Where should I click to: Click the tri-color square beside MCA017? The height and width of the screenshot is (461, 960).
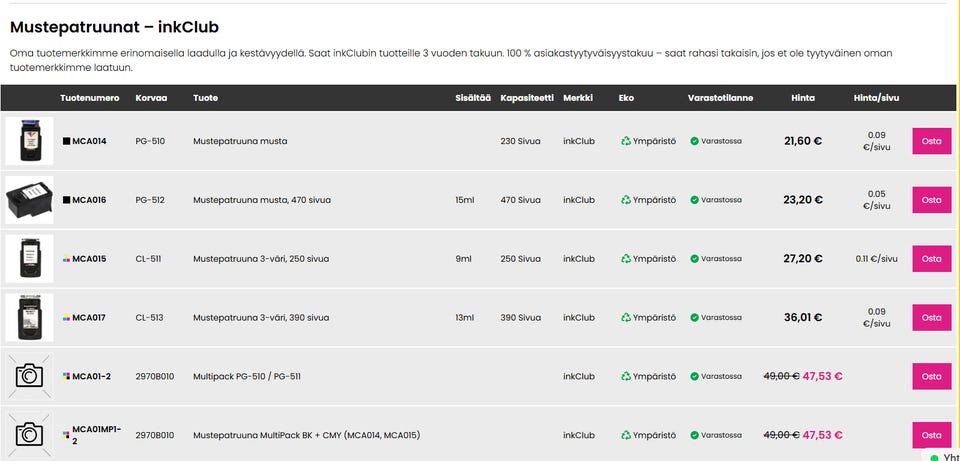pyautogui.click(x=66, y=318)
